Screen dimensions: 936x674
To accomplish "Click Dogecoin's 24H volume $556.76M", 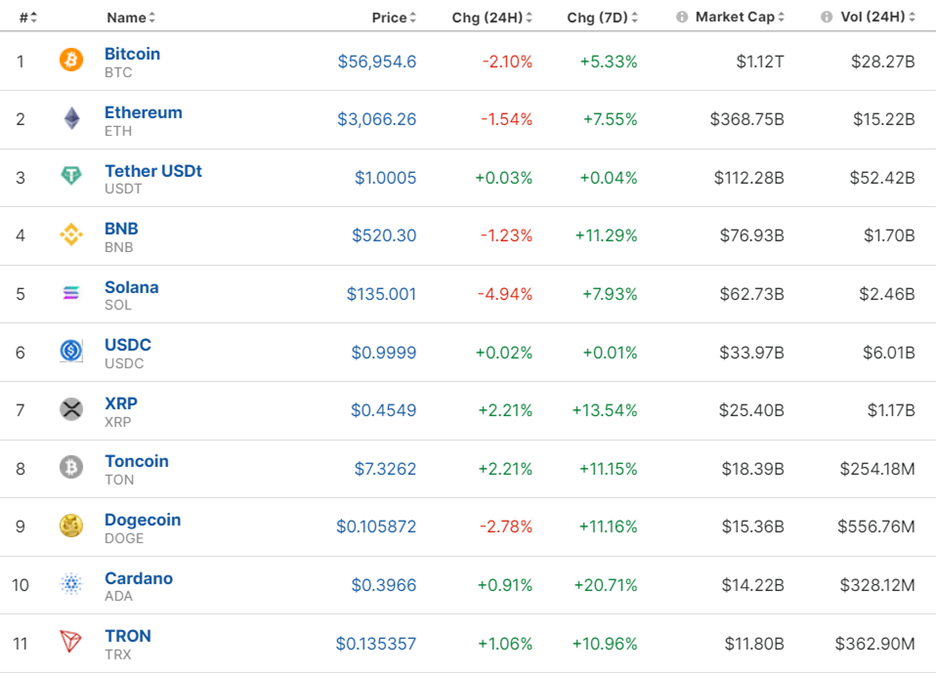I will tap(876, 527).
